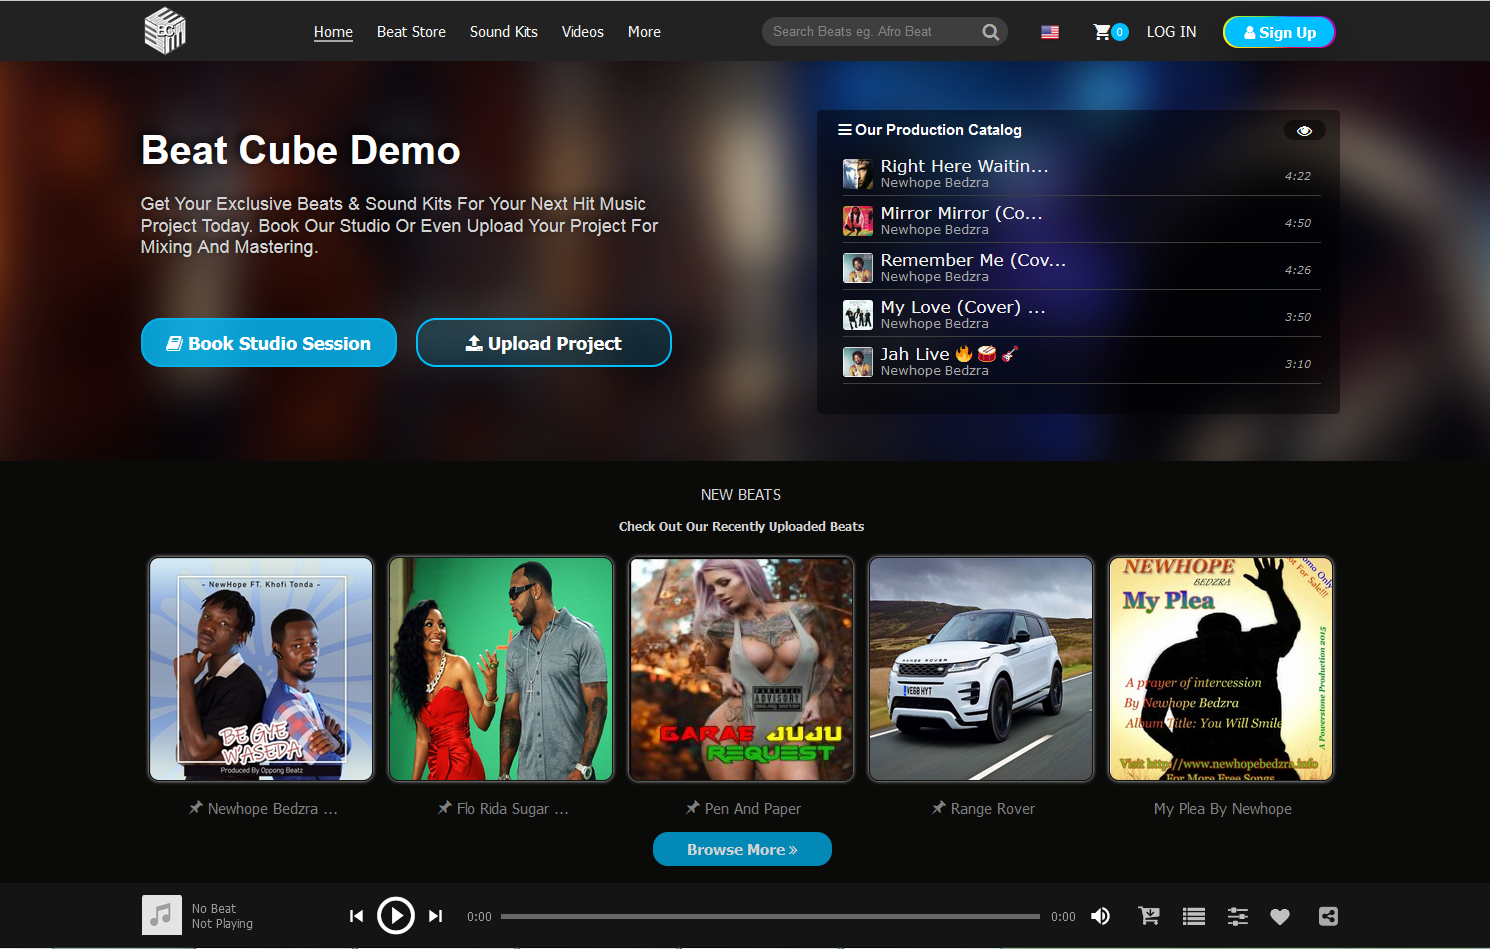
Task: Favorite the beat with the heart icon
Action: [1280, 916]
